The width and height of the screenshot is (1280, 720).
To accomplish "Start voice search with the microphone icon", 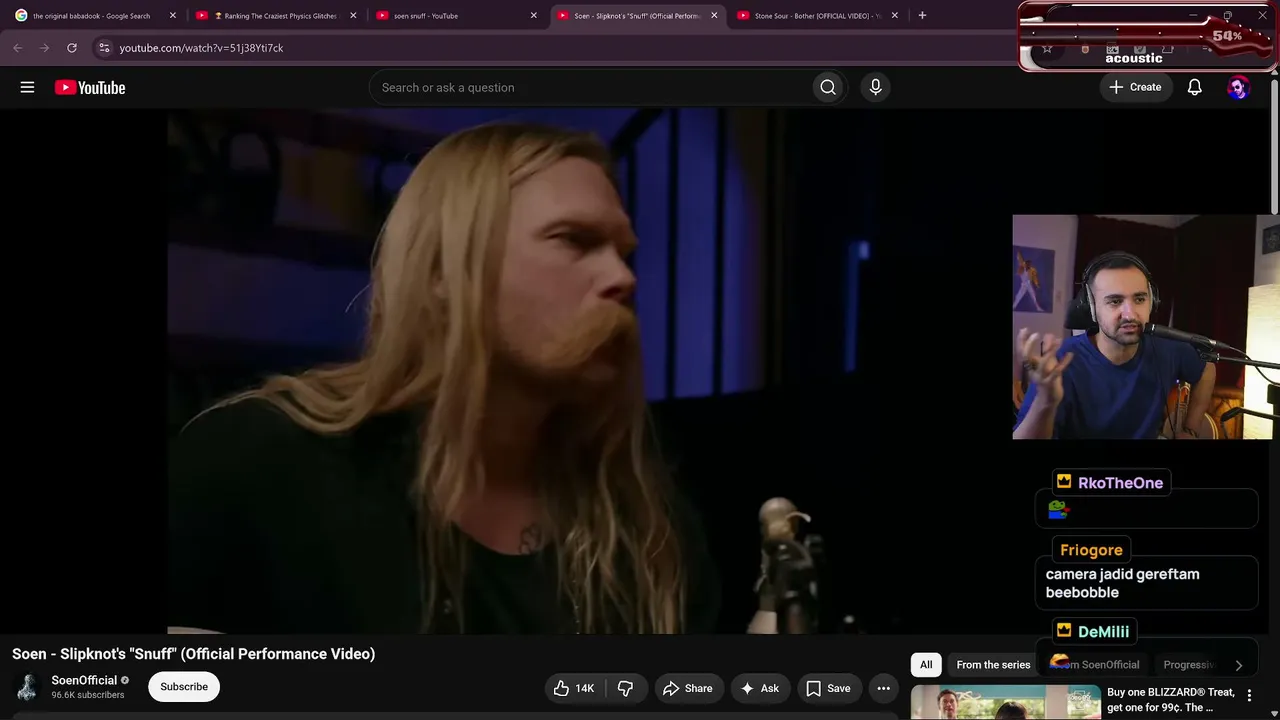I will click(x=875, y=87).
